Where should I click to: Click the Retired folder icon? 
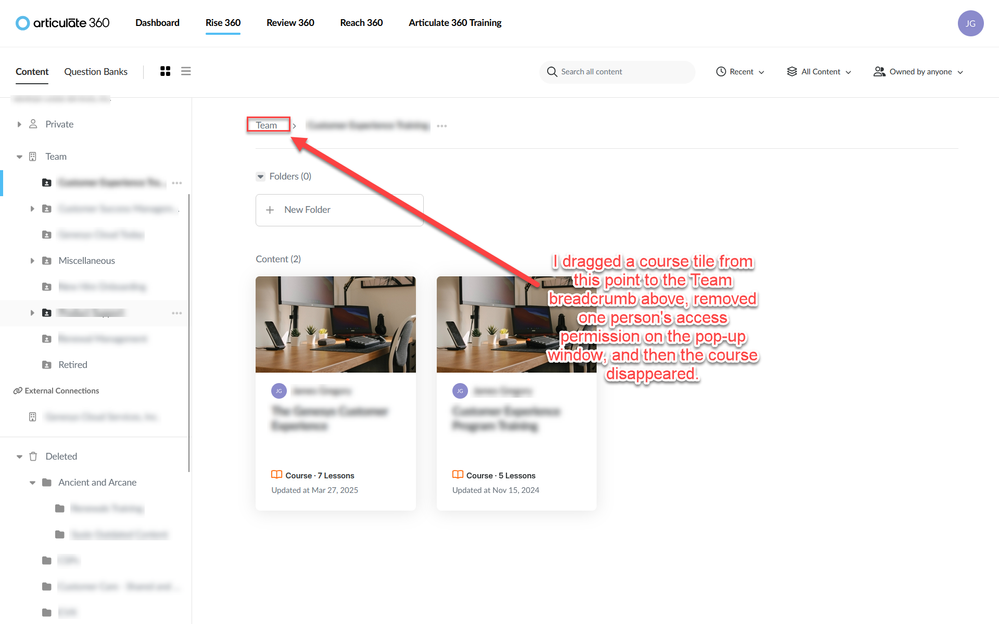[x=47, y=365]
